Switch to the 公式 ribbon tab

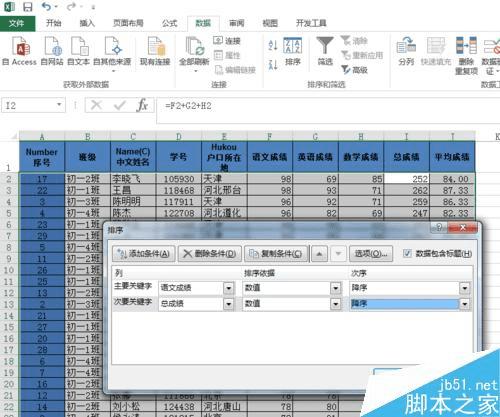coord(170,23)
